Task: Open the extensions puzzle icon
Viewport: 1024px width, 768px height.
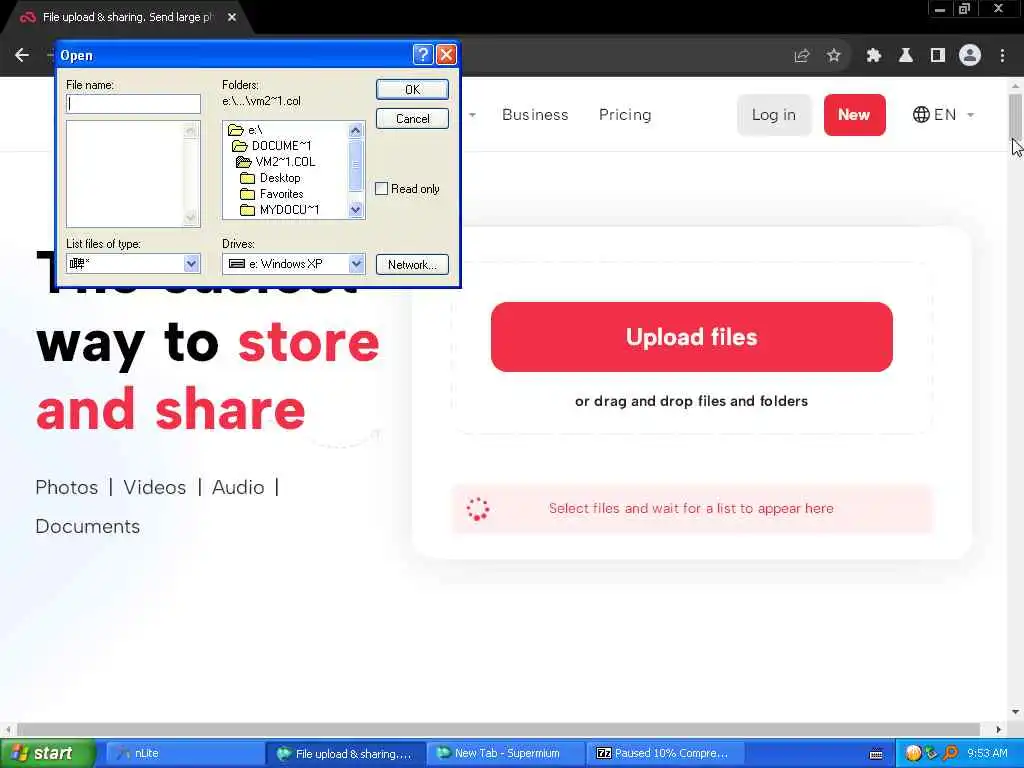Action: (874, 56)
